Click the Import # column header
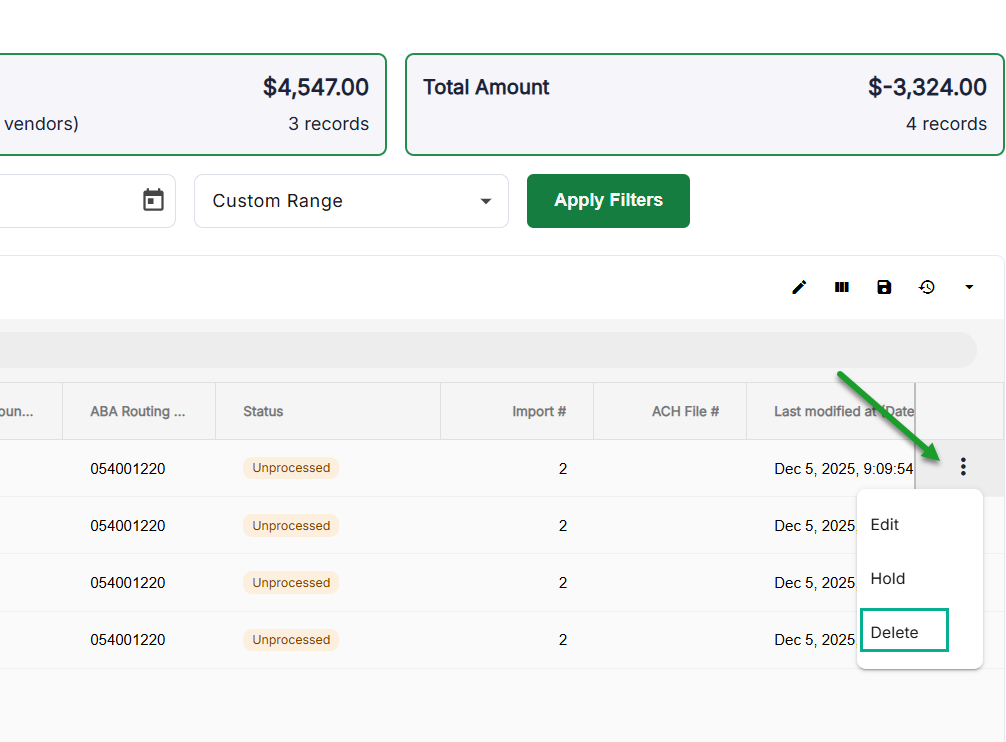Image resolution: width=1006 pixels, height=742 pixels. coord(539,411)
